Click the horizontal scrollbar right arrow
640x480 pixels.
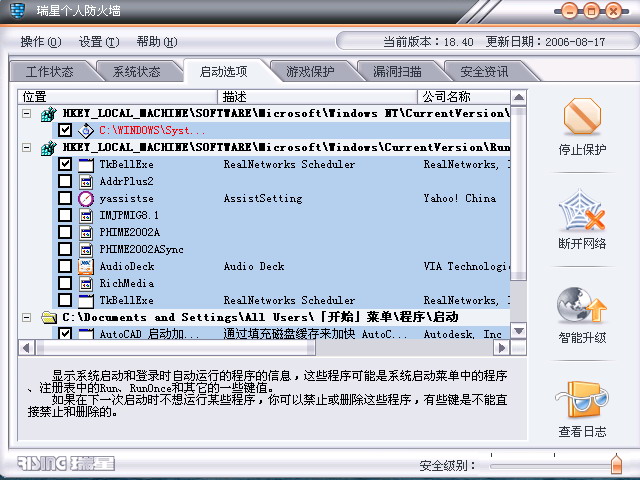click(x=502, y=348)
